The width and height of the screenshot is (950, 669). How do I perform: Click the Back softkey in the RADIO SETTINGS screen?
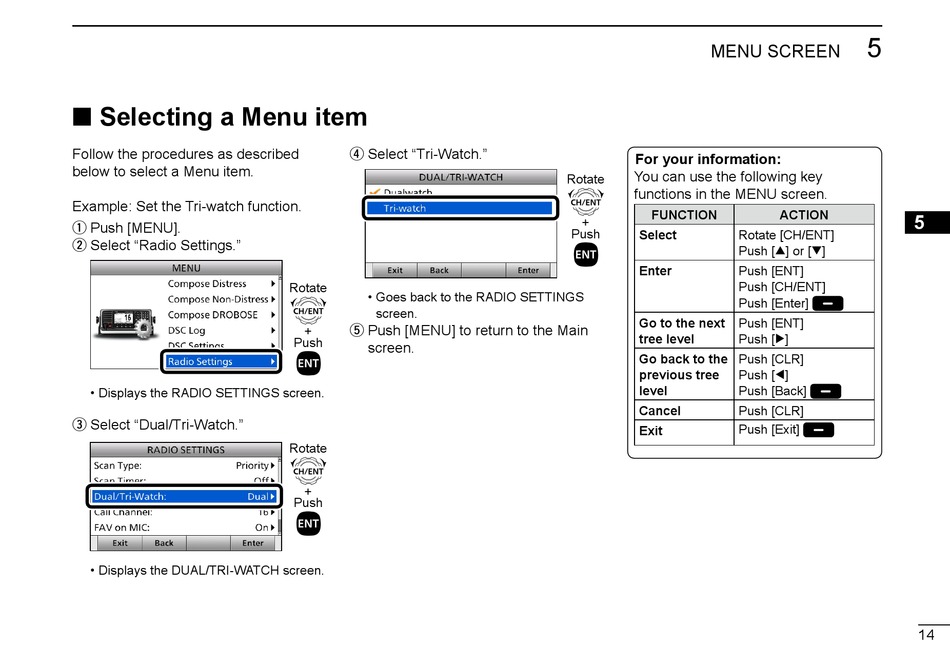pos(164,543)
